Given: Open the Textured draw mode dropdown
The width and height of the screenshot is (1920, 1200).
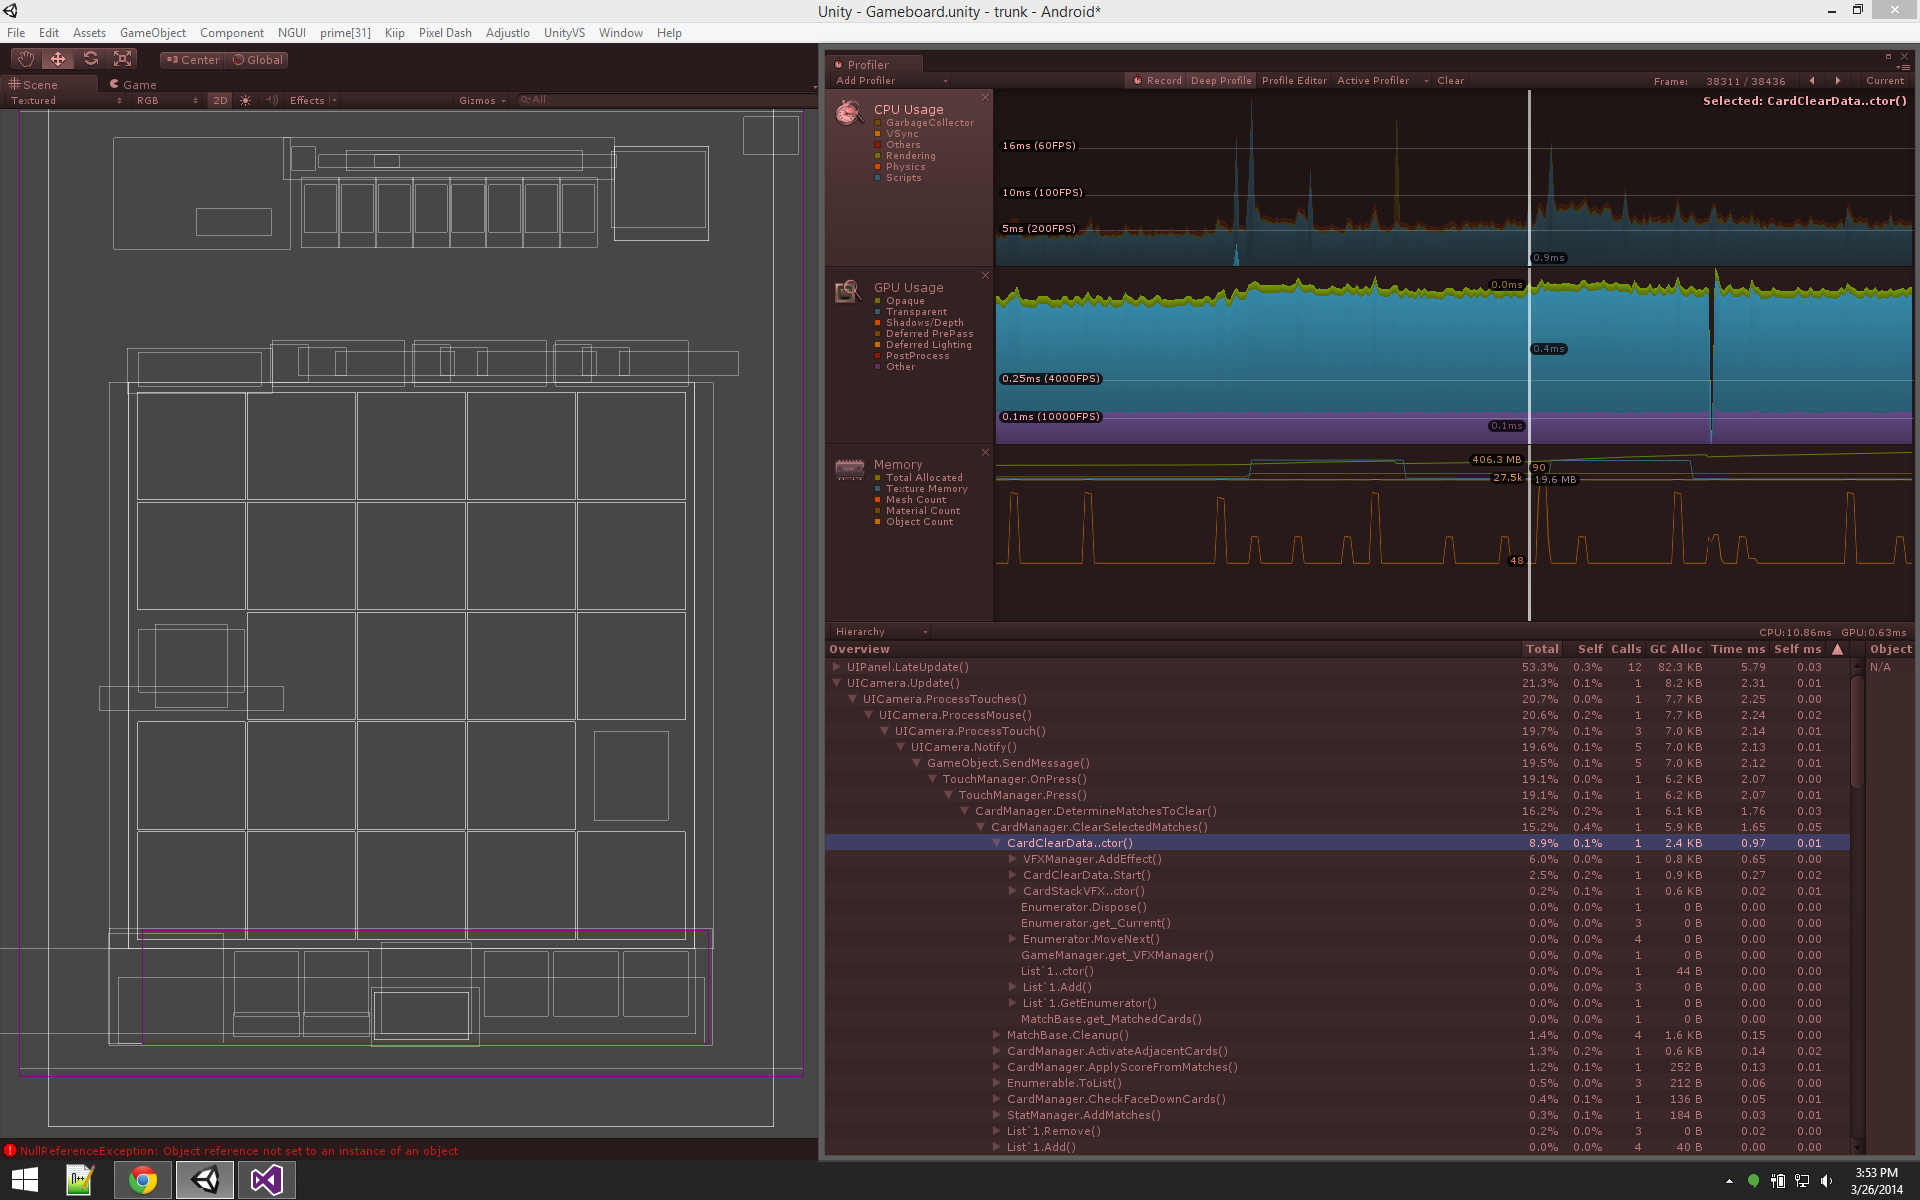Looking at the screenshot, I should [x=66, y=100].
